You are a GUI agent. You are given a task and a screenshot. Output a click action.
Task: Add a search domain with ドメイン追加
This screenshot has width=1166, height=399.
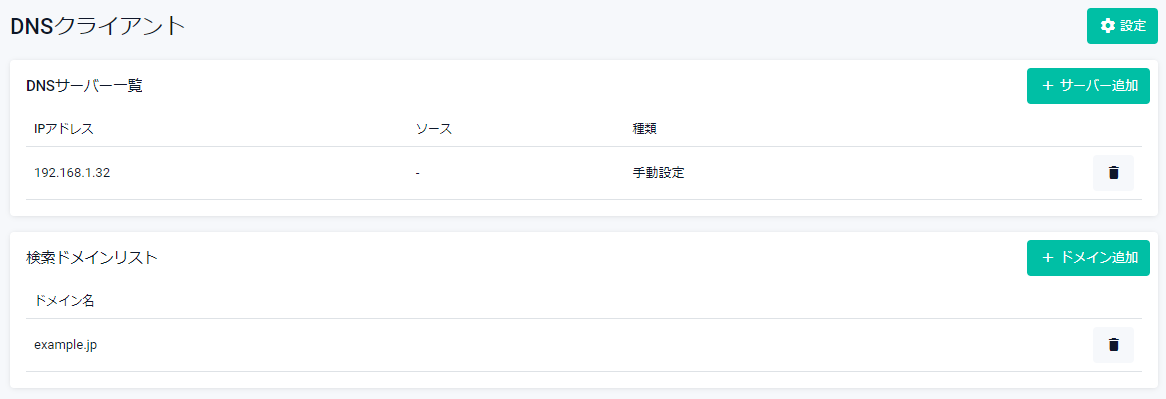1088,258
